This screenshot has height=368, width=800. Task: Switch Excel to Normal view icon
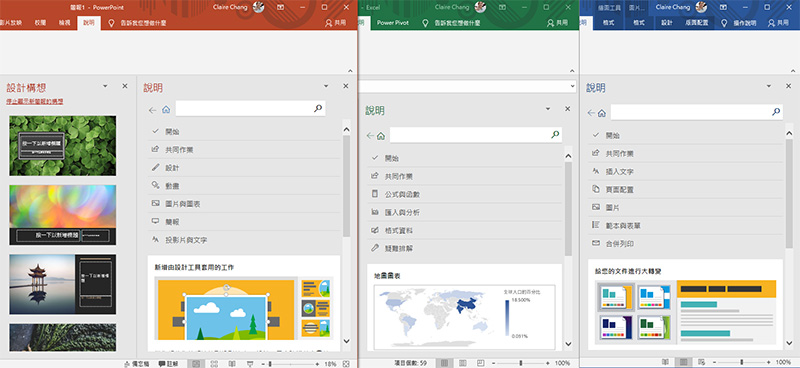pyautogui.click(x=444, y=363)
